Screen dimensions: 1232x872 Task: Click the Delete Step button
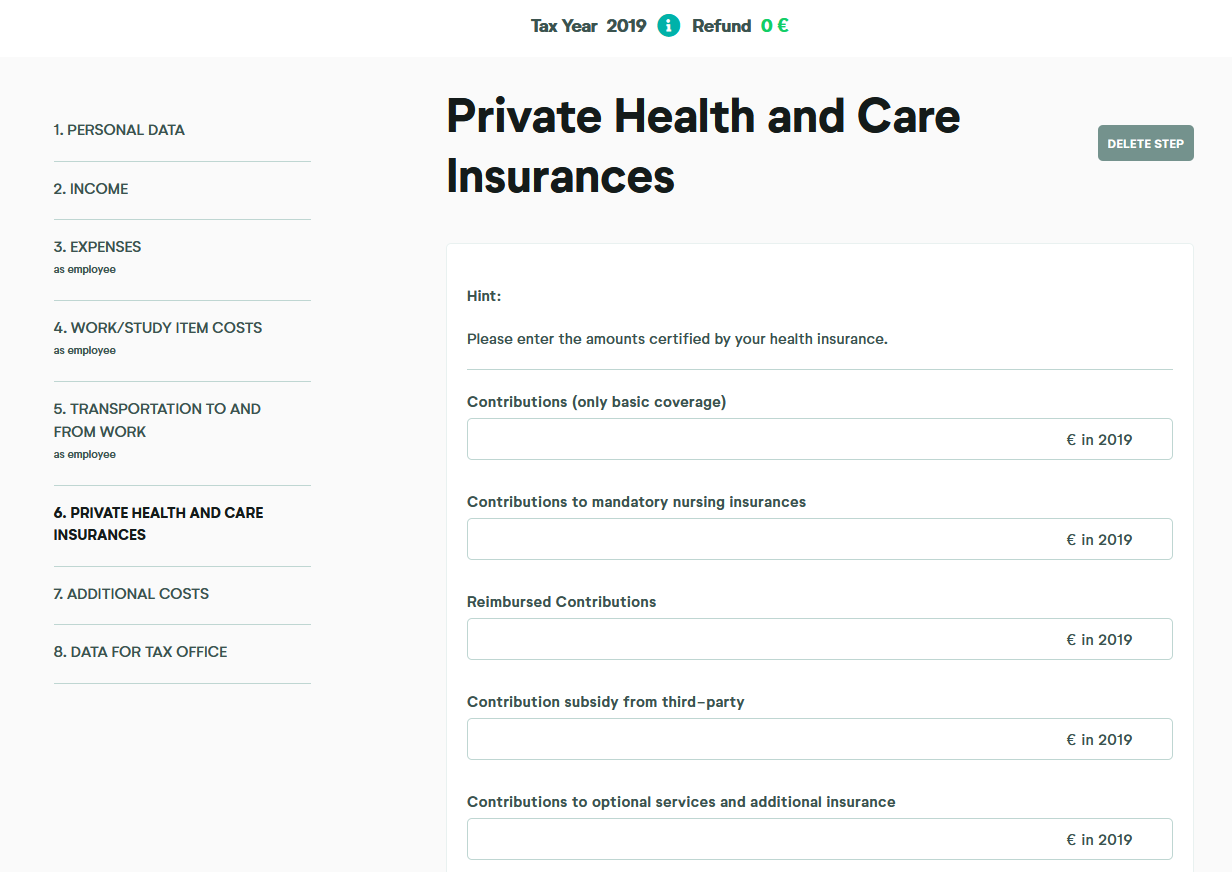(x=1145, y=143)
